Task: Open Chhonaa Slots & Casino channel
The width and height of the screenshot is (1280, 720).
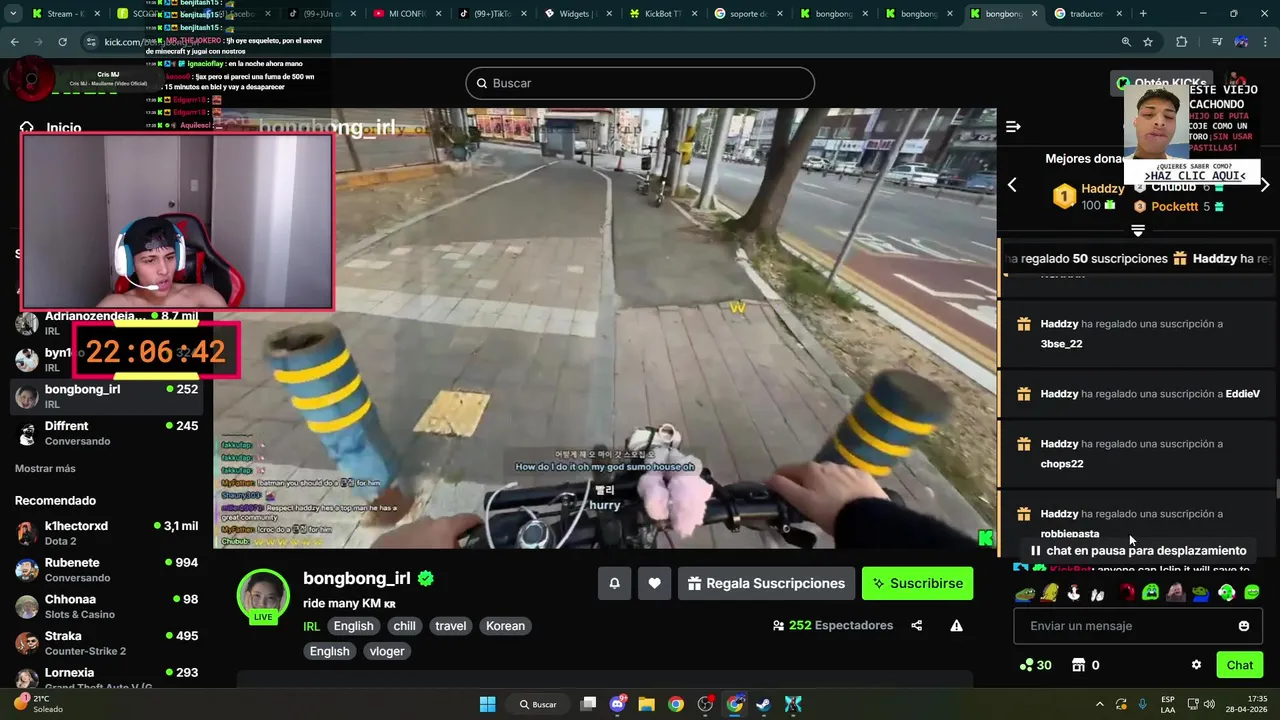Action: (x=105, y=607)
